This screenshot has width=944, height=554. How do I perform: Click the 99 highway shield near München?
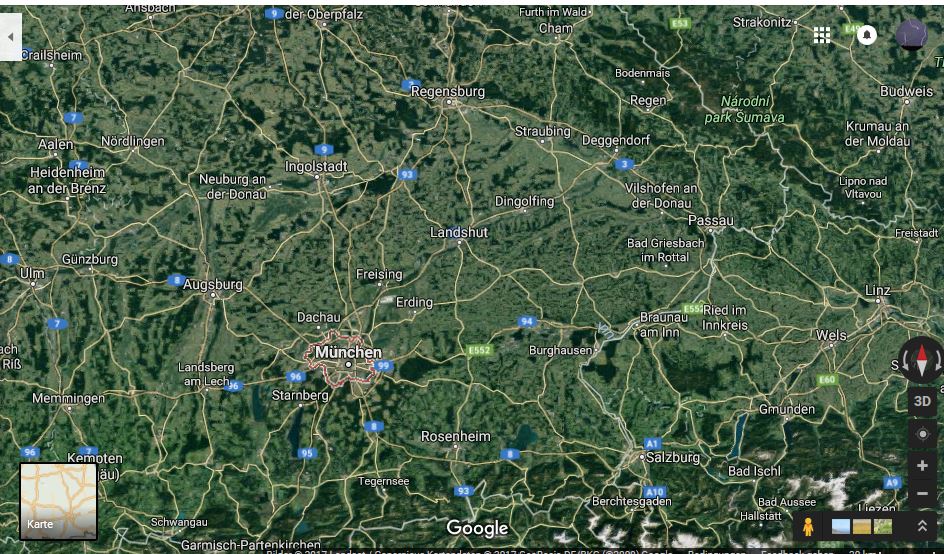pos(384,366)
